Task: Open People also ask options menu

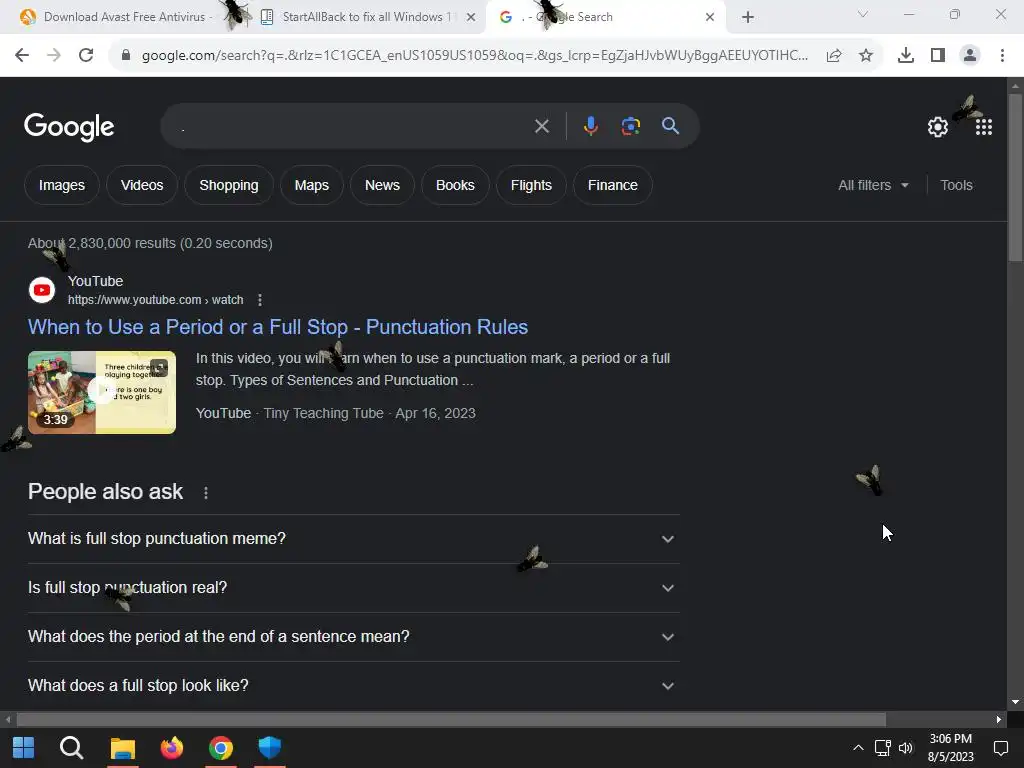Action: (206, 492)
